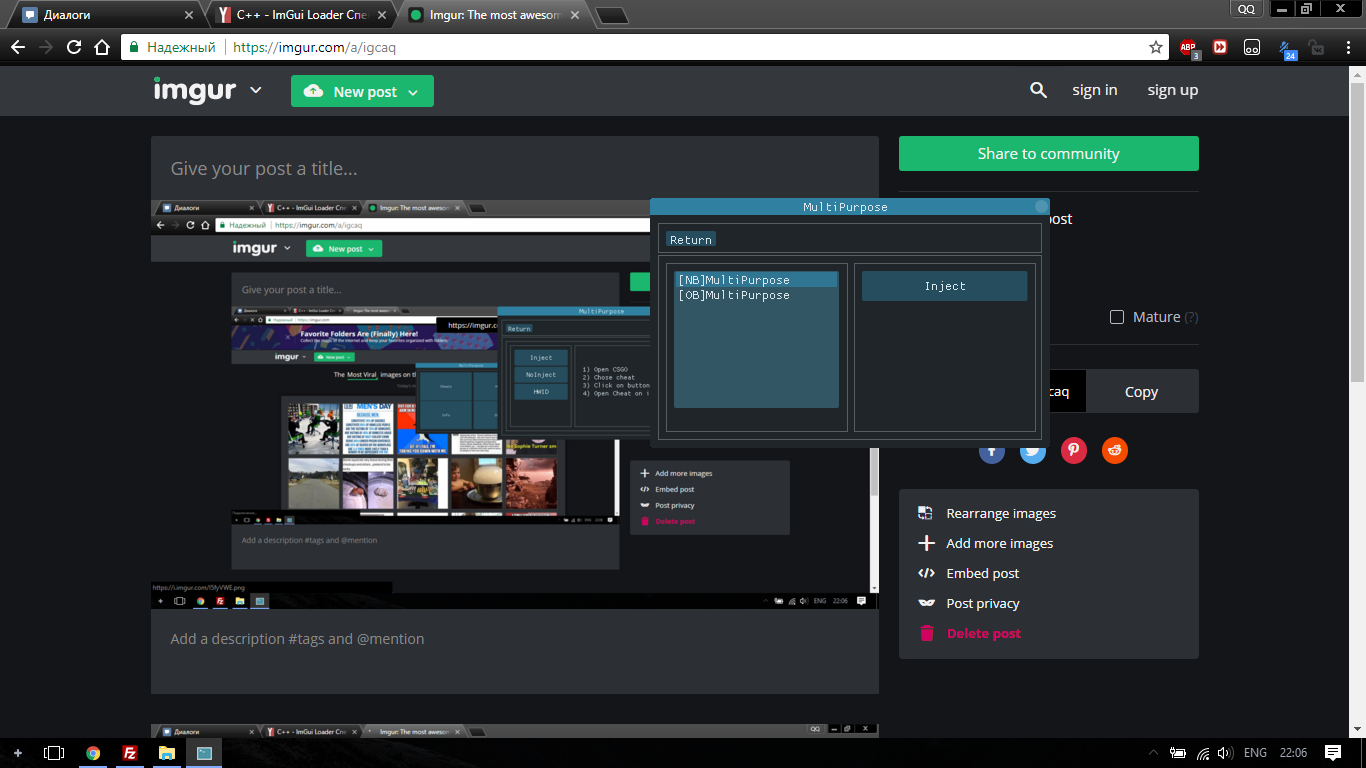Select the [OB]MultiPurpose list entry
1366x768 pixels.
756,295
